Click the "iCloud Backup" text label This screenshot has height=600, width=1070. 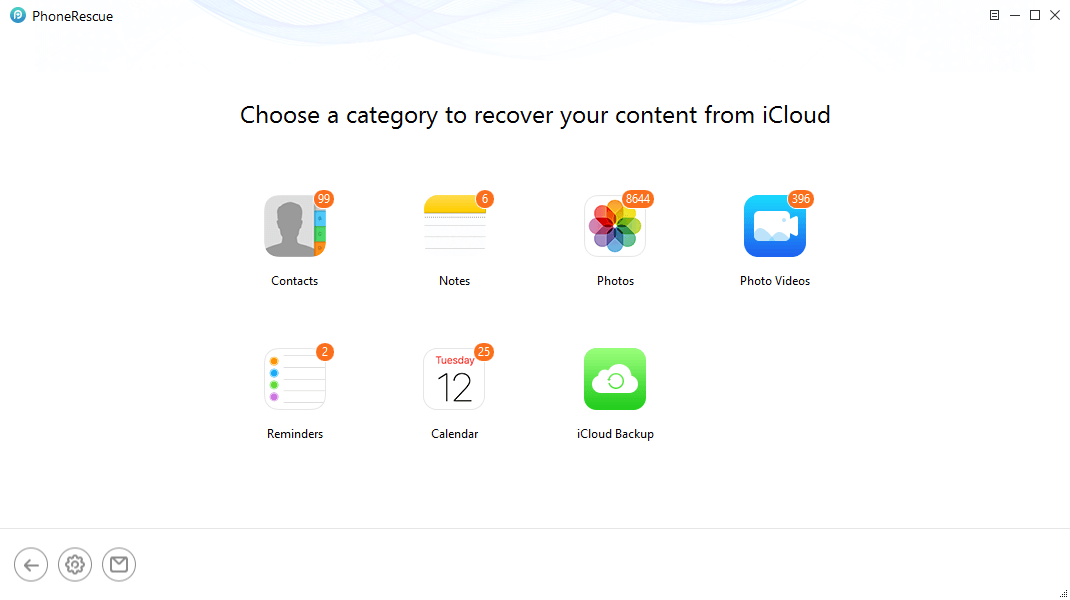pyautogui.click(x=615, y=434)
